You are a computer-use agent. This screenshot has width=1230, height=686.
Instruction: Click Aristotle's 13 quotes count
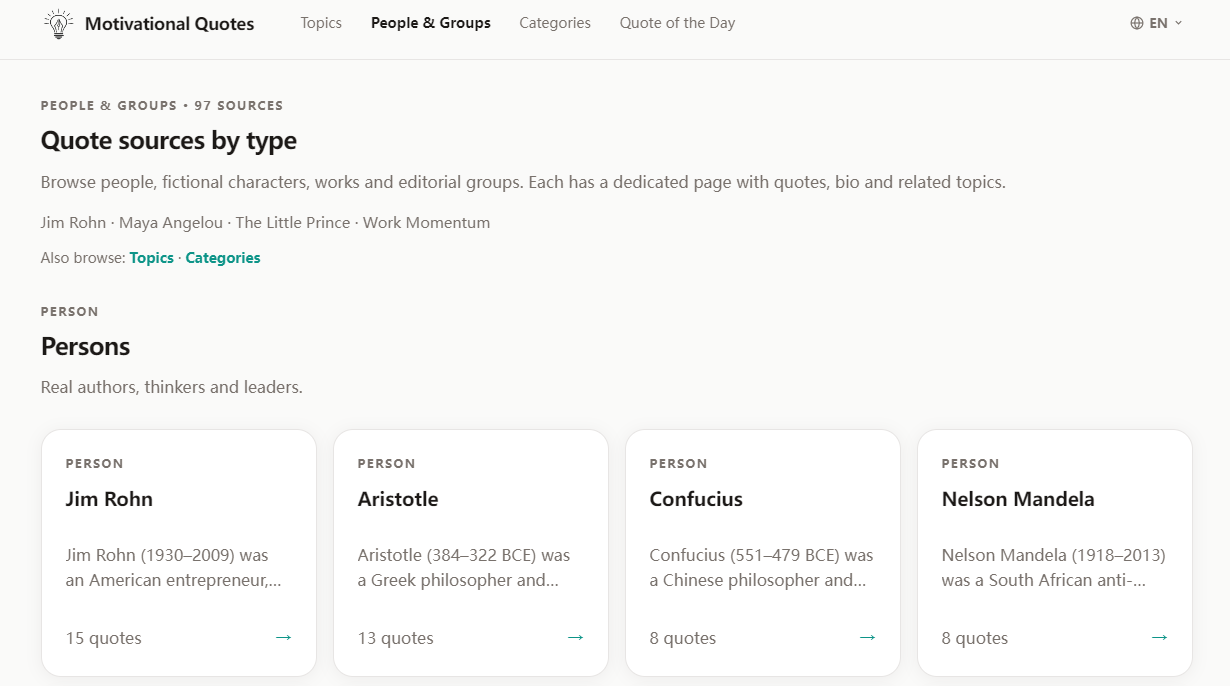[396, 638]
